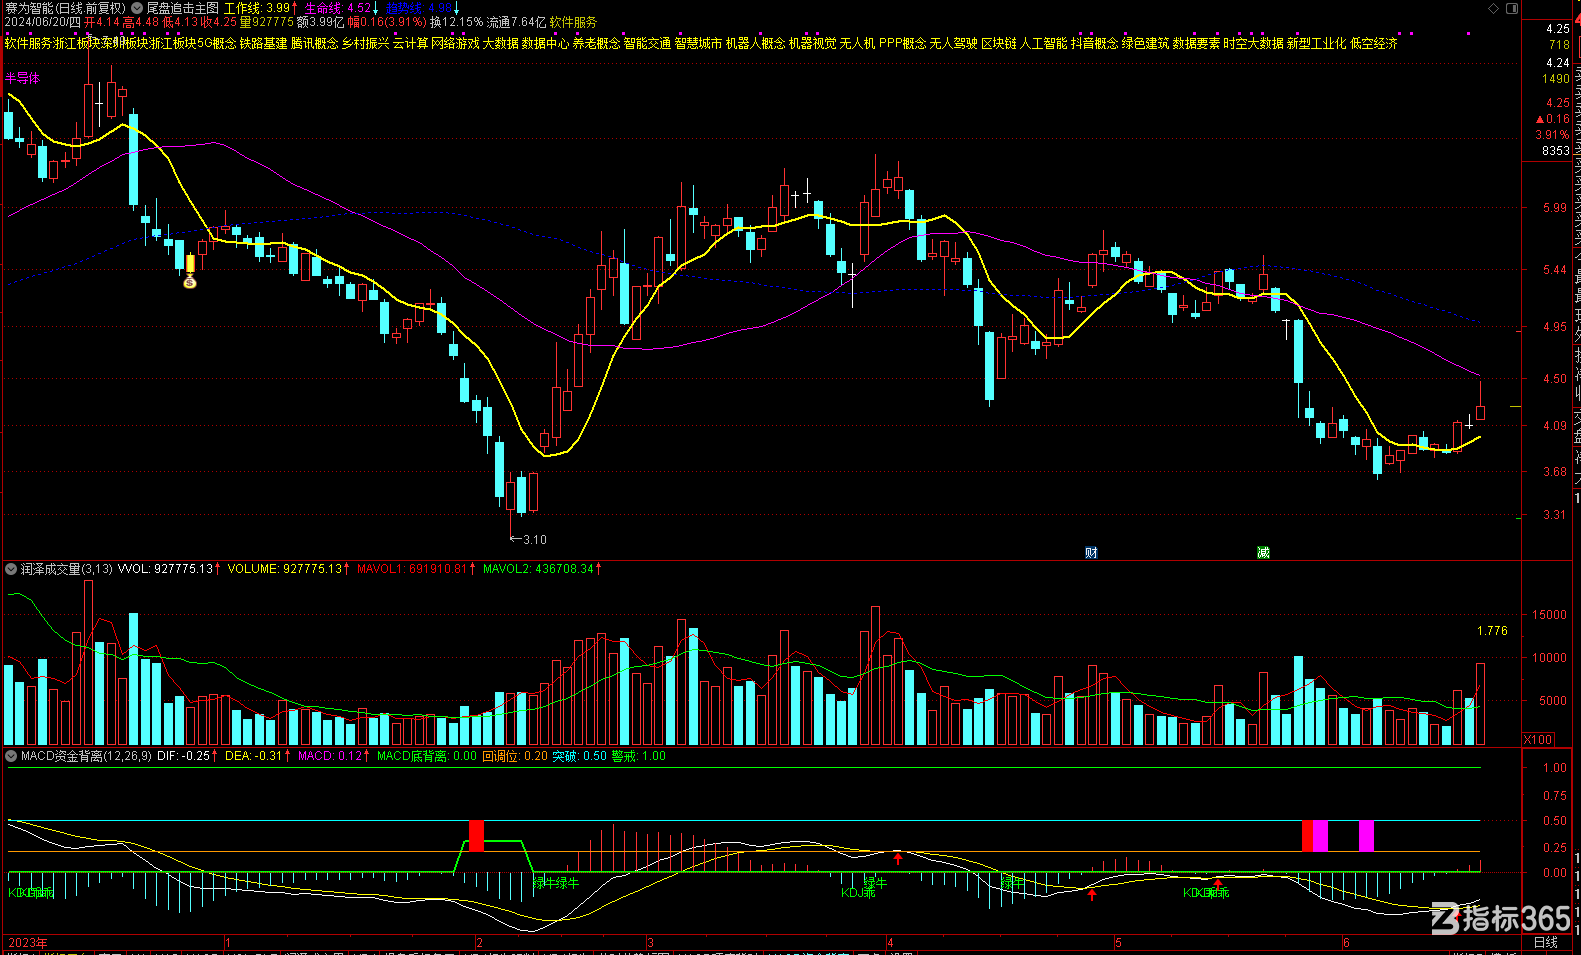1581x955 pixels.
Task: Open the 智慧城市 concept tag
Action: click(x=699, y=44)
